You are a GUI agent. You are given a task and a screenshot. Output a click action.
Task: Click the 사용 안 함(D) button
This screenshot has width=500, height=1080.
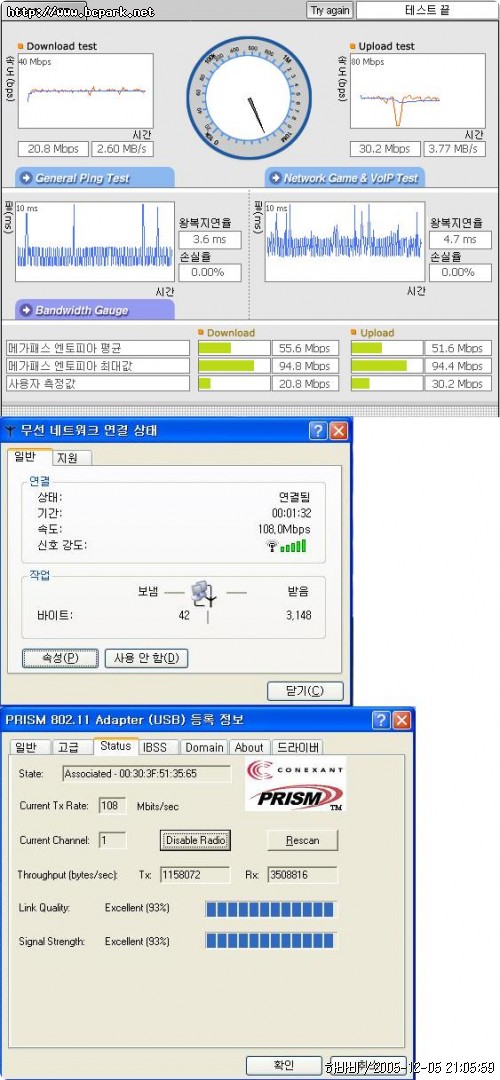pyautogui.click(x=146, y=658)
